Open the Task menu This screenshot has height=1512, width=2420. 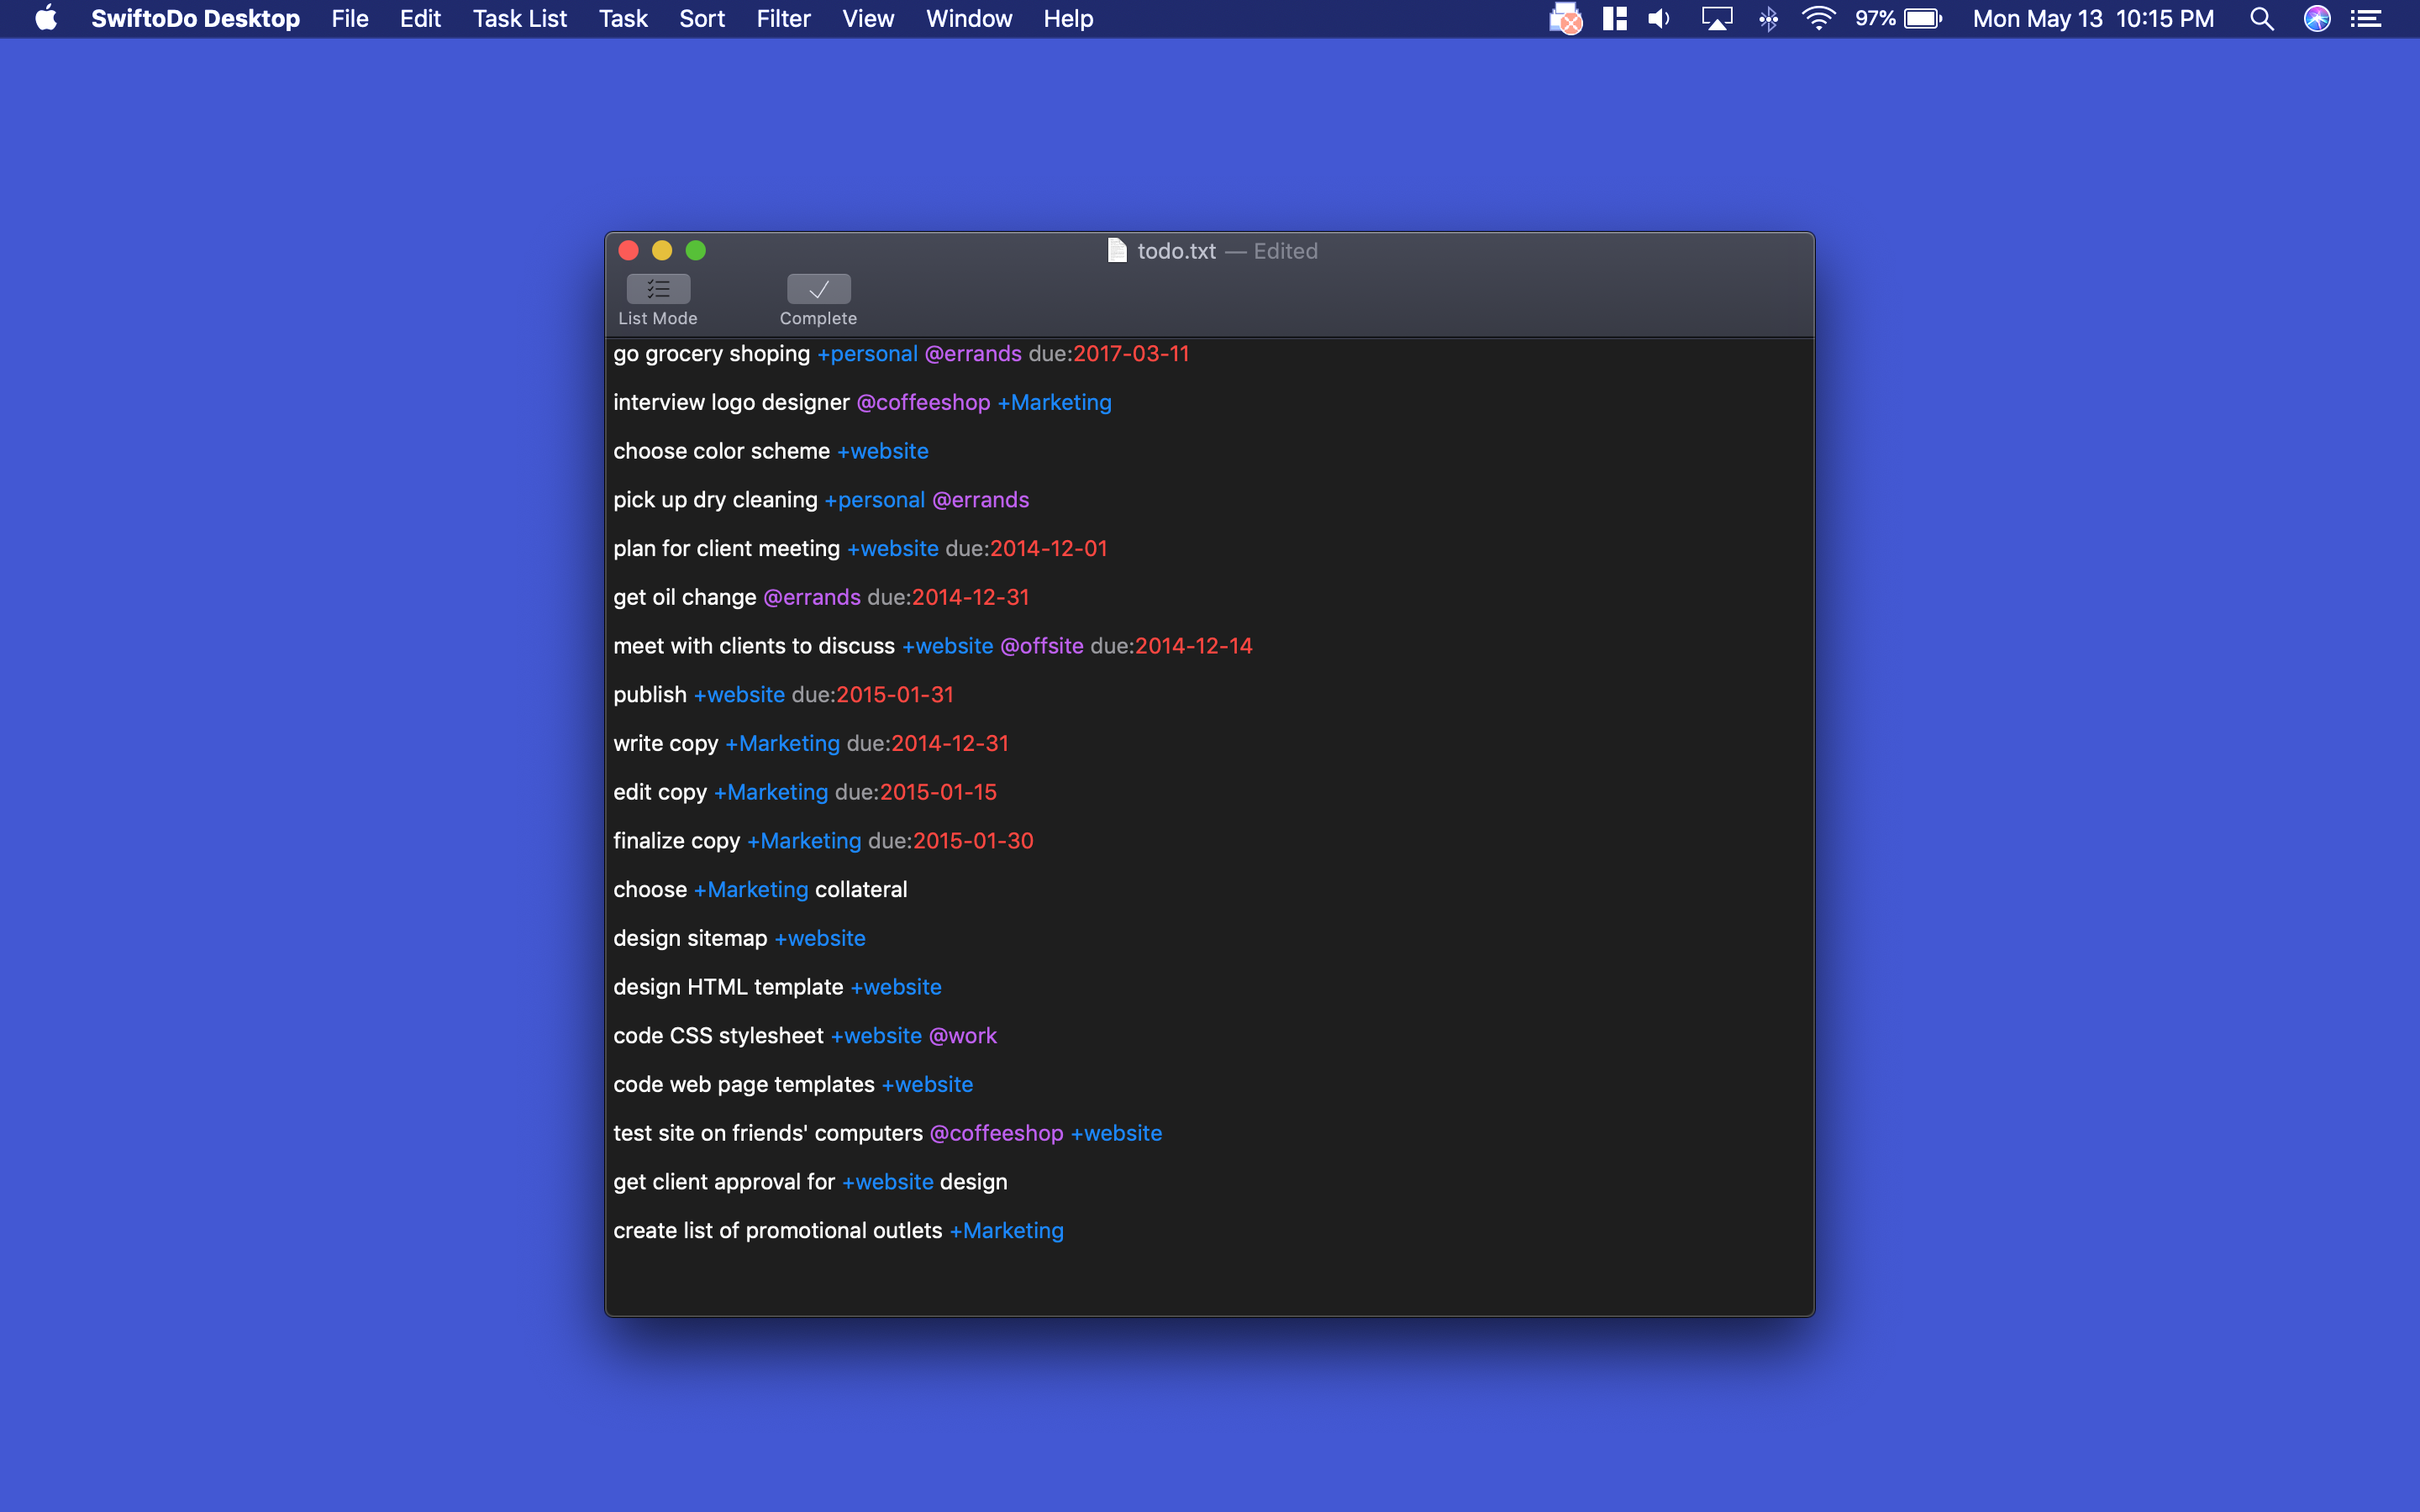pos(622,18)
